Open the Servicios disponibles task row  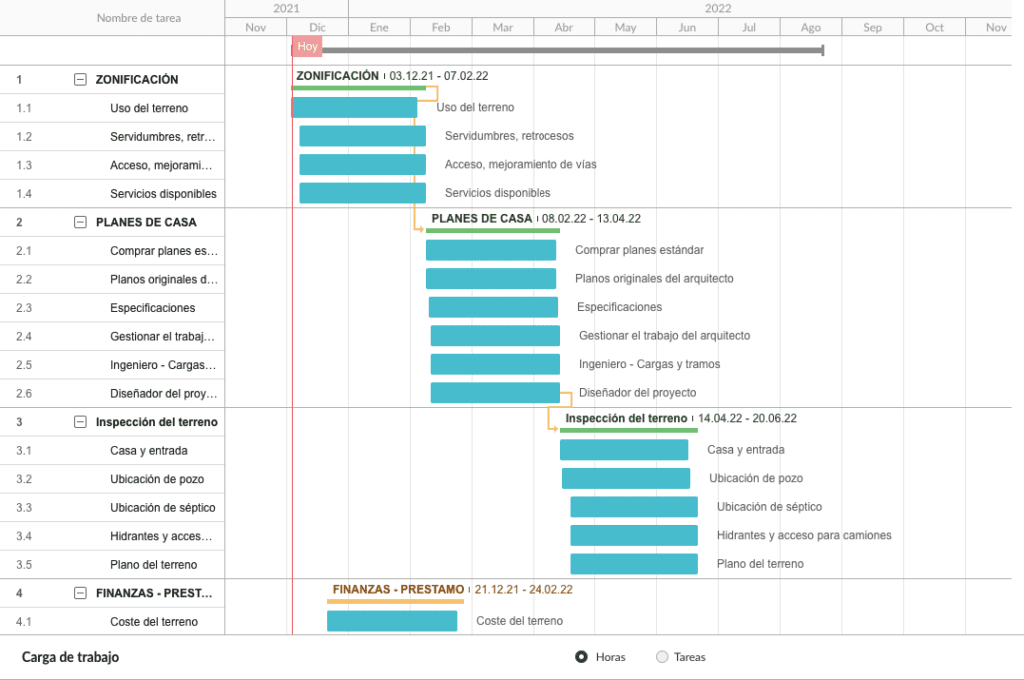pyautogui.click(x=112, y=194)
